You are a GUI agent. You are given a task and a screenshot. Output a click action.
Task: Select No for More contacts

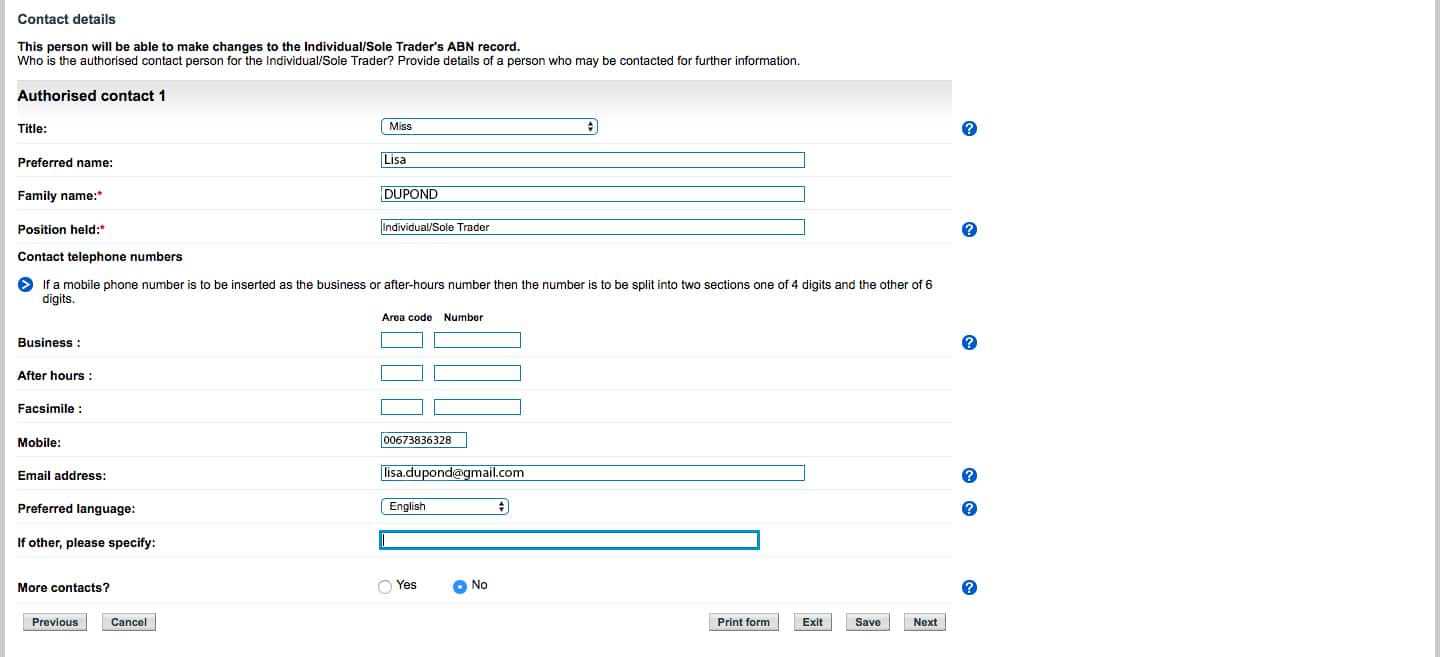[460, 587]
